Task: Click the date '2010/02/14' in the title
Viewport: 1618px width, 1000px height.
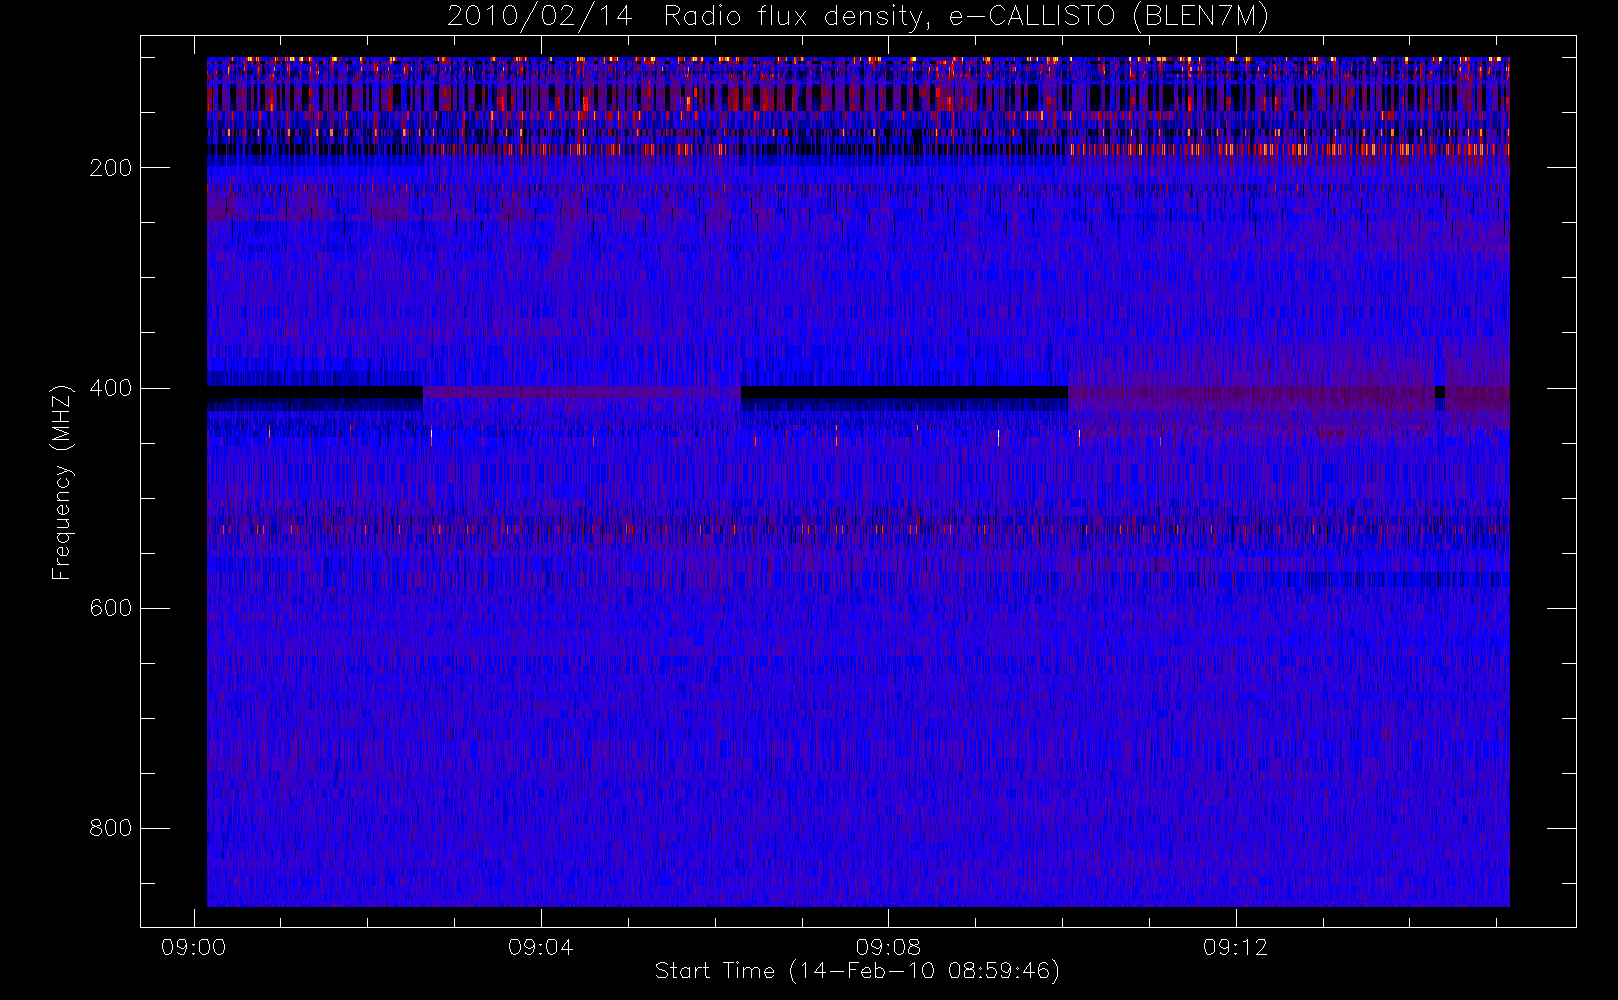Action: click(x=540, y=17)
